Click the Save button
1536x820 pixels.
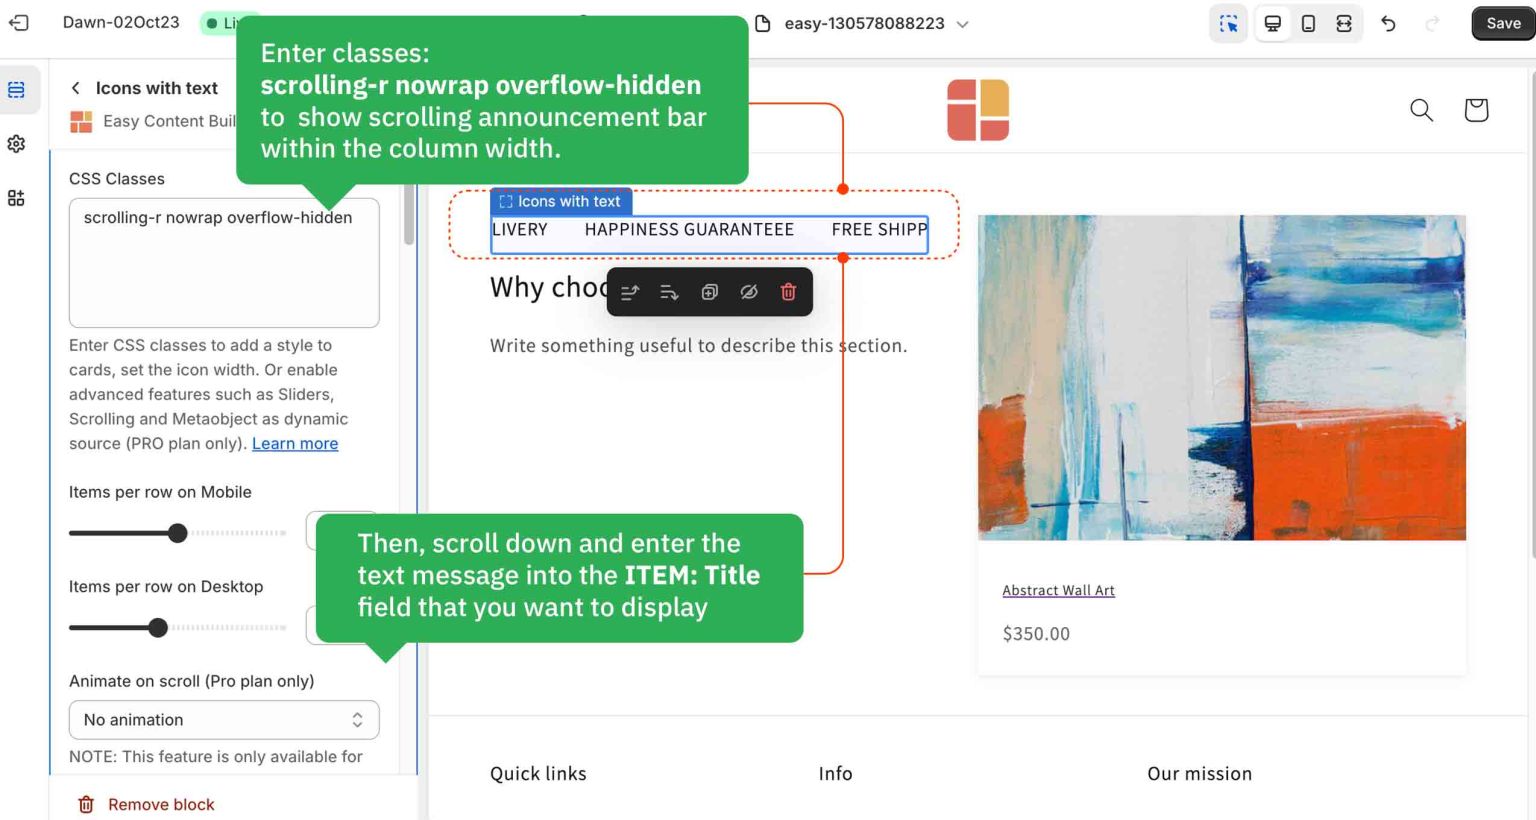pyautogui.click(x=1502, y=24)
